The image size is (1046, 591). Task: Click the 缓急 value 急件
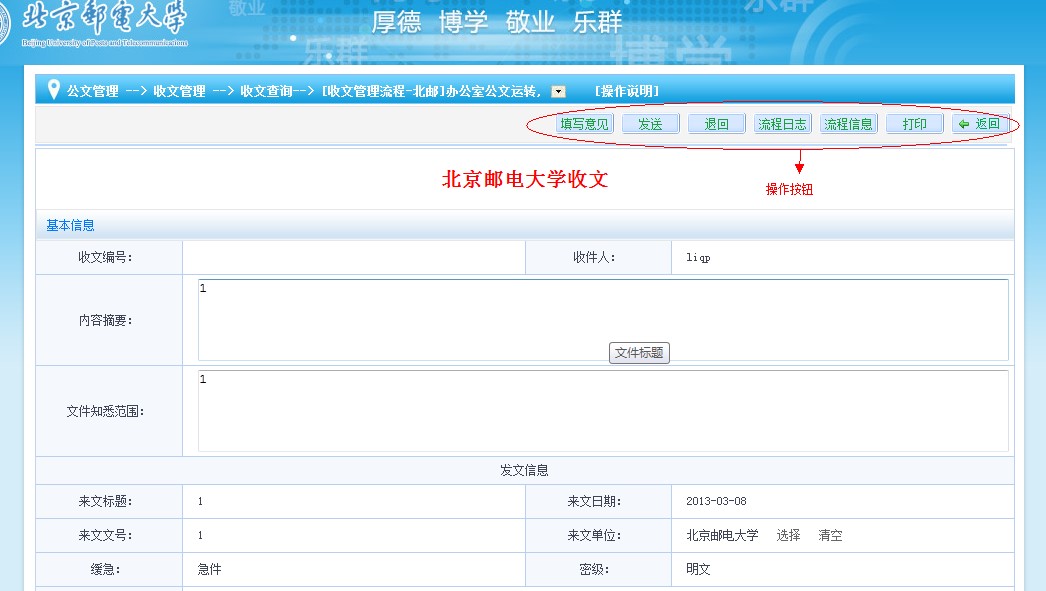tap(209, 569)
